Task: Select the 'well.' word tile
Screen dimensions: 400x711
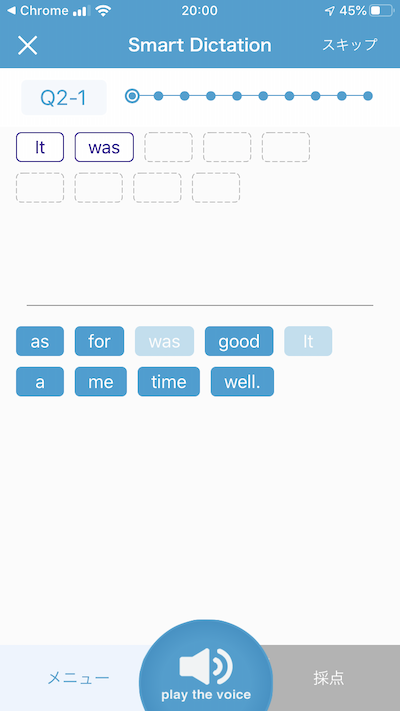Action: [x=242, y=381]
